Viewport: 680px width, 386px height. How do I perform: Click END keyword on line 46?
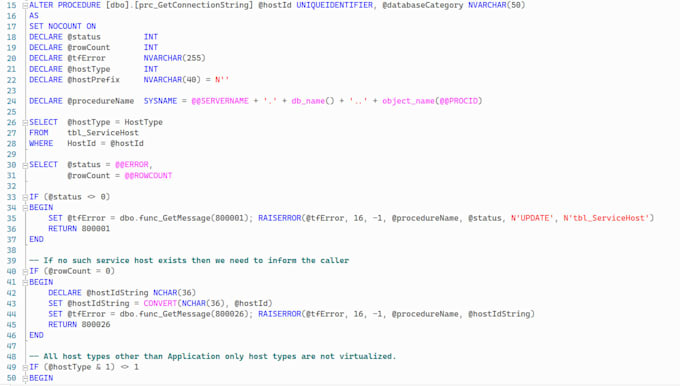[x=36, y=335]
